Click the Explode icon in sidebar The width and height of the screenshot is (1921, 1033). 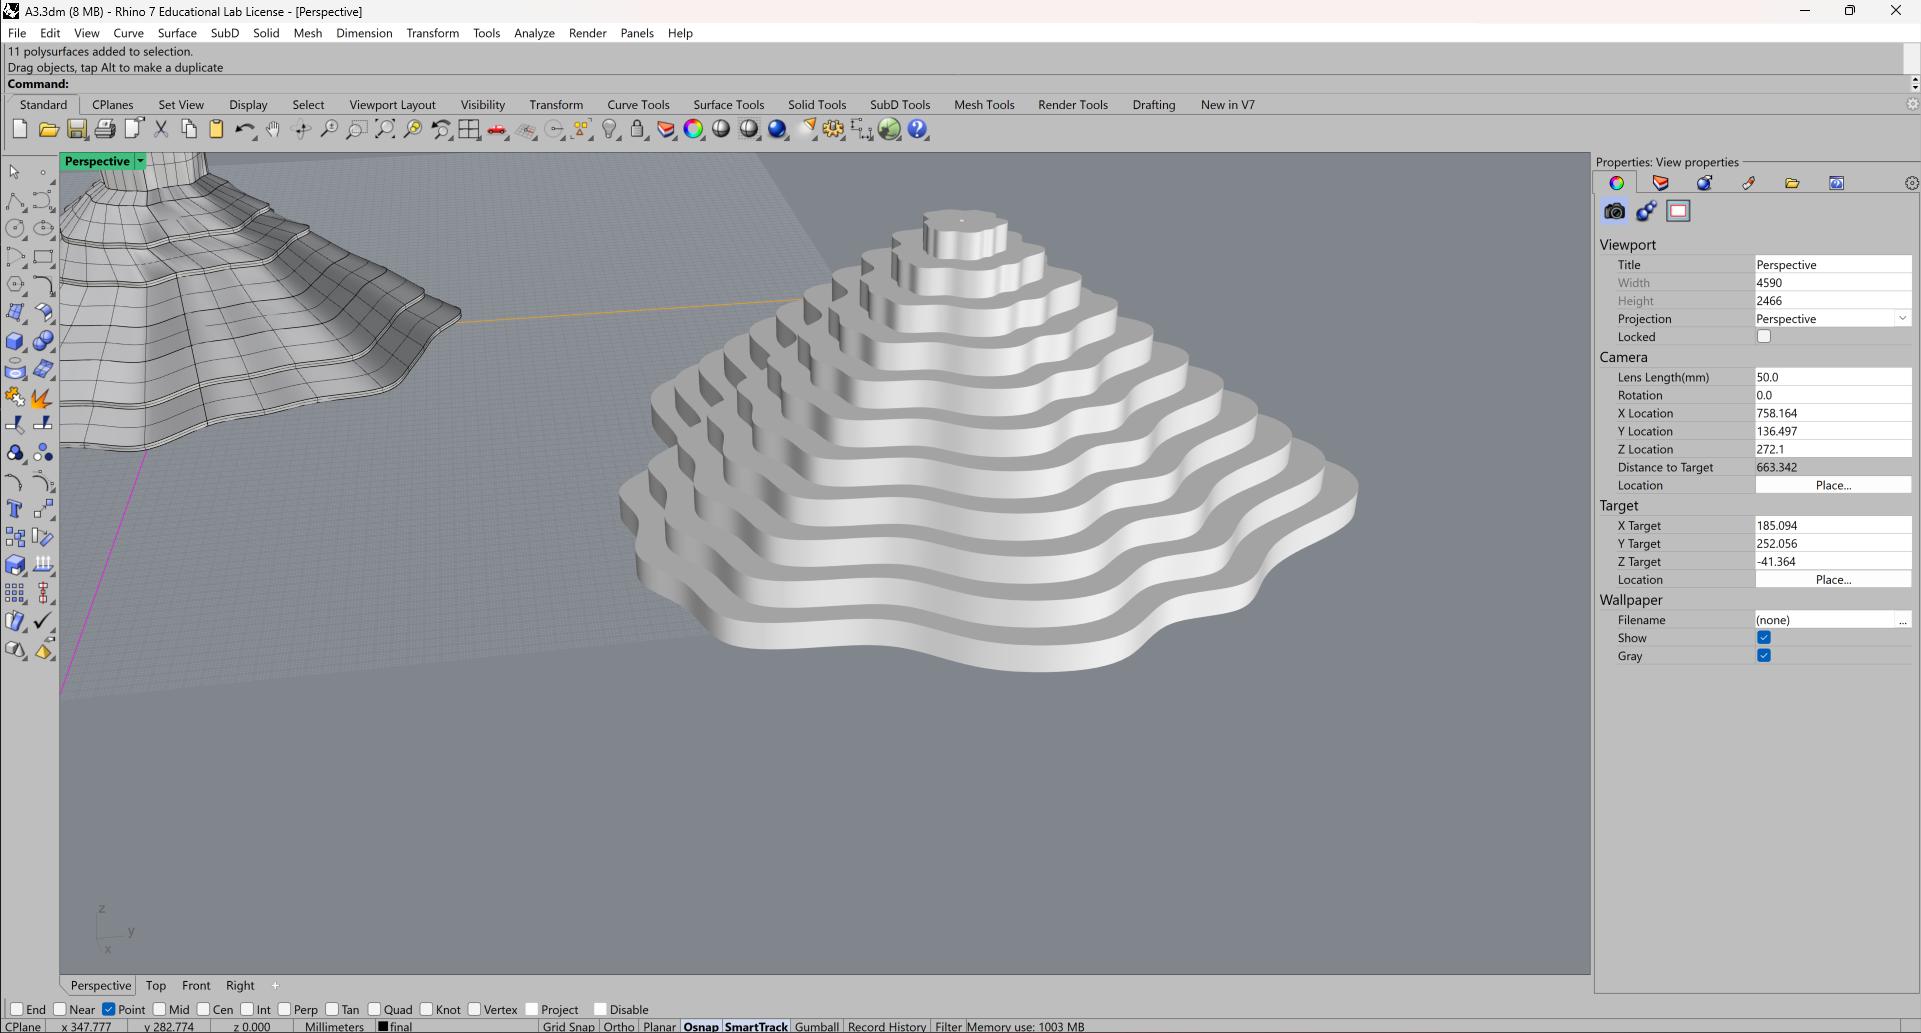(43, 398)
